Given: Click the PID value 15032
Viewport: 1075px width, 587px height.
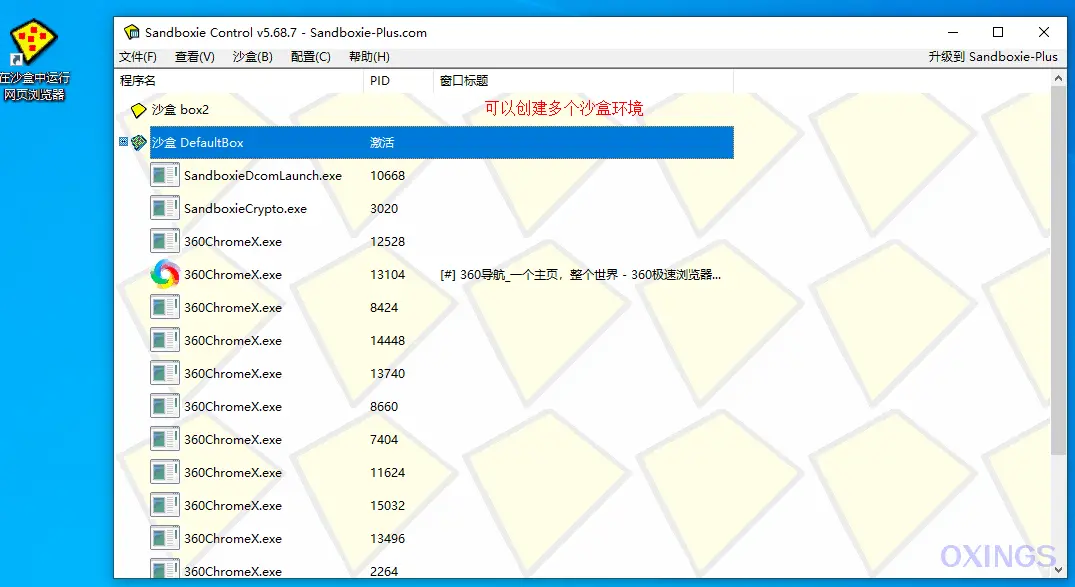Looking at the screenshot, I should coord(387,505).
